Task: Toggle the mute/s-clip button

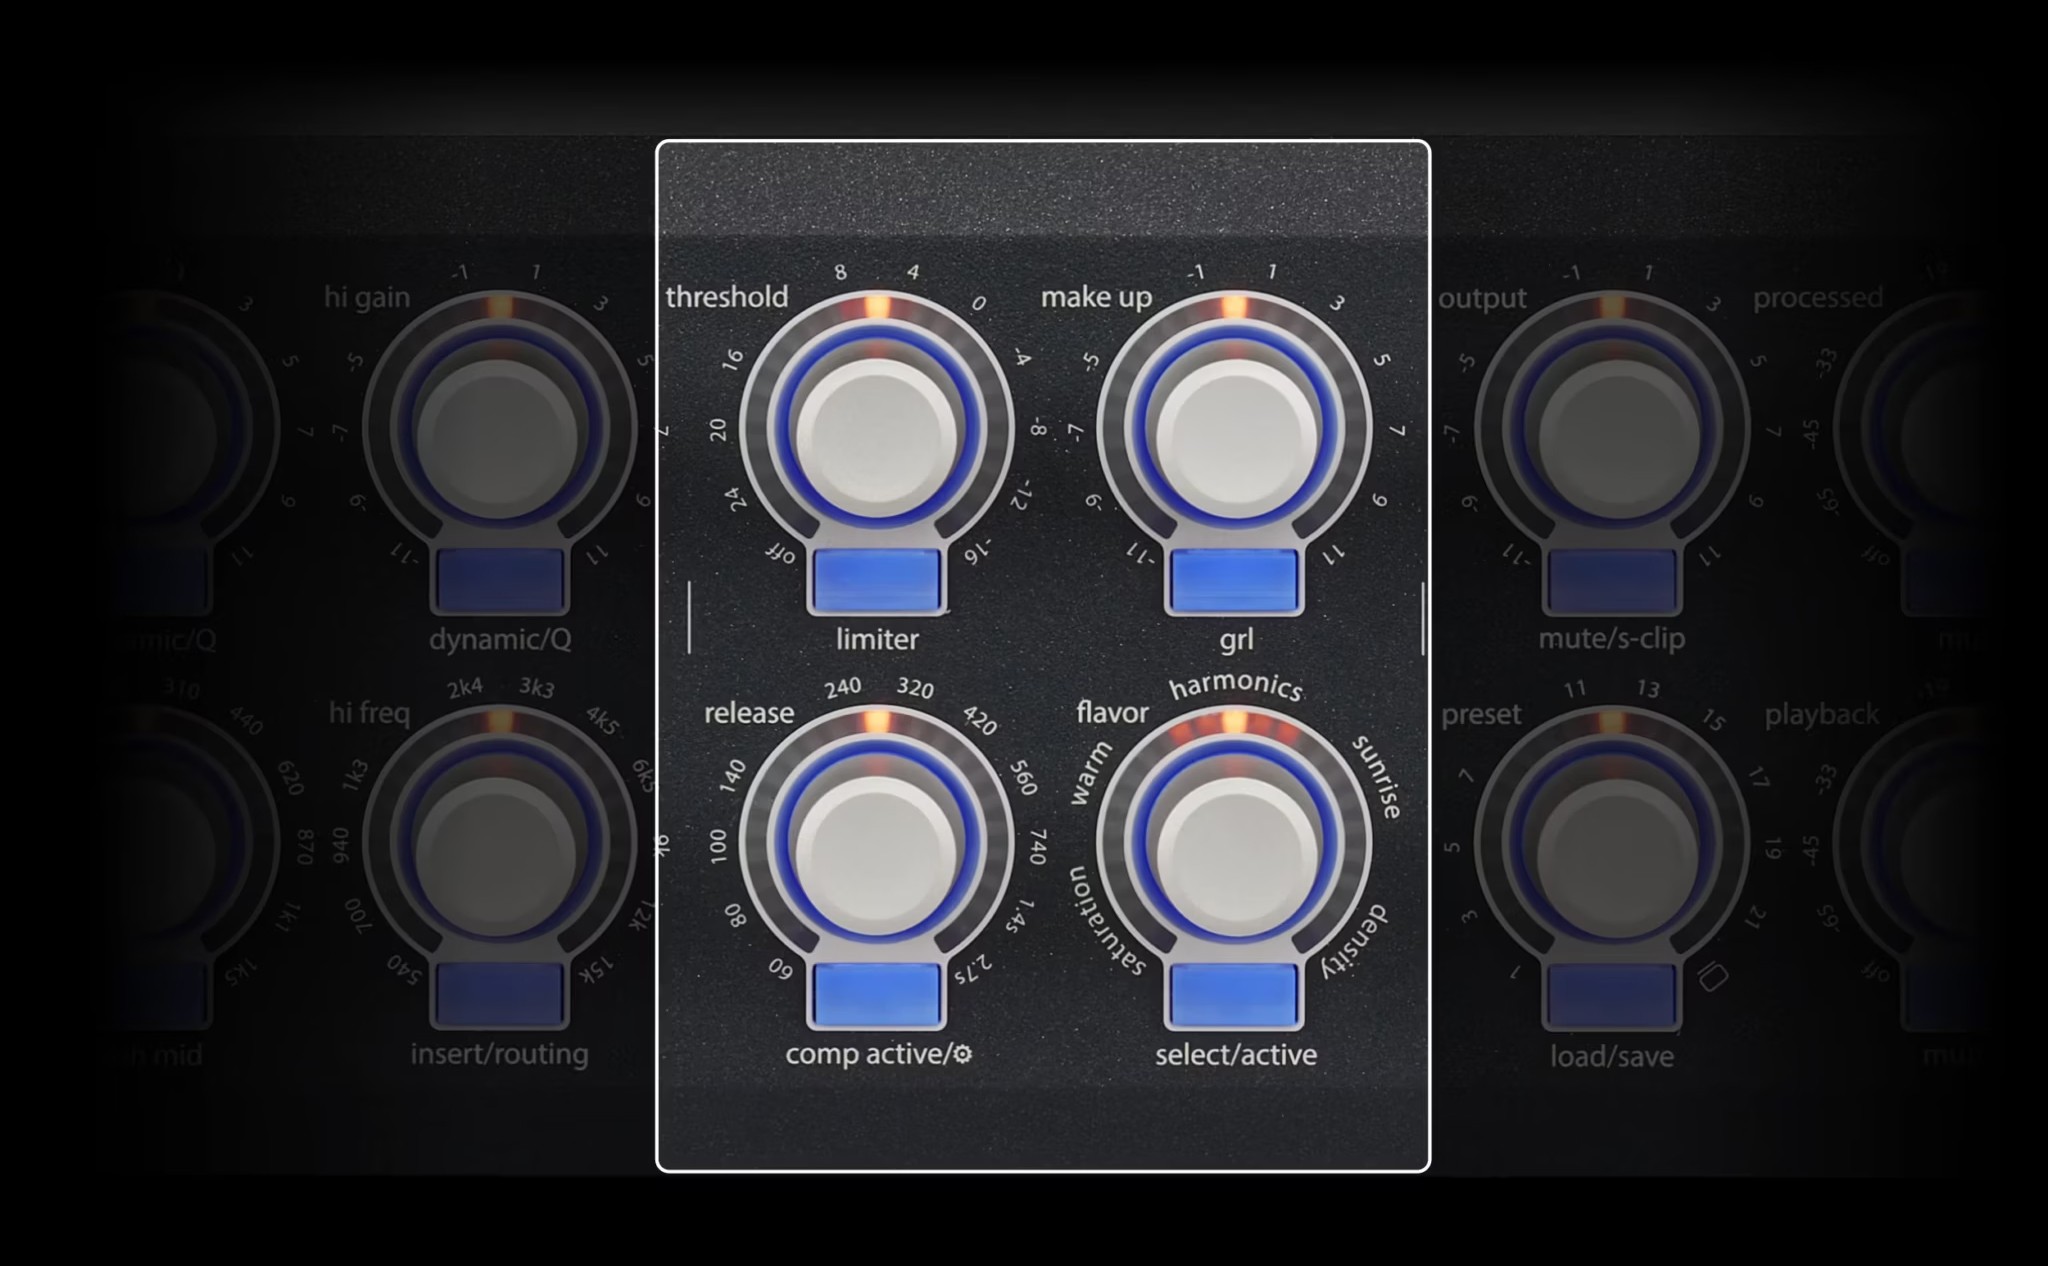Action: click(x=1613, y=580)
